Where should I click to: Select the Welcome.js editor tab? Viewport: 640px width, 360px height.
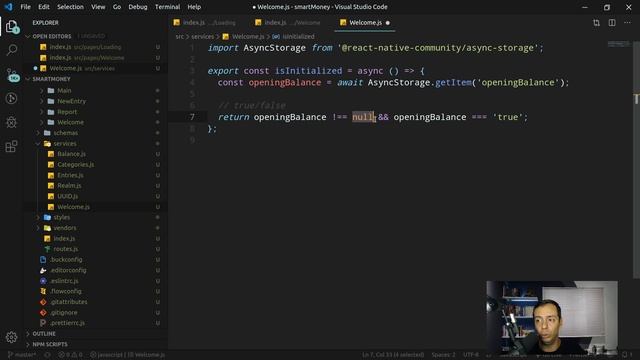click(x=365, y=23)
